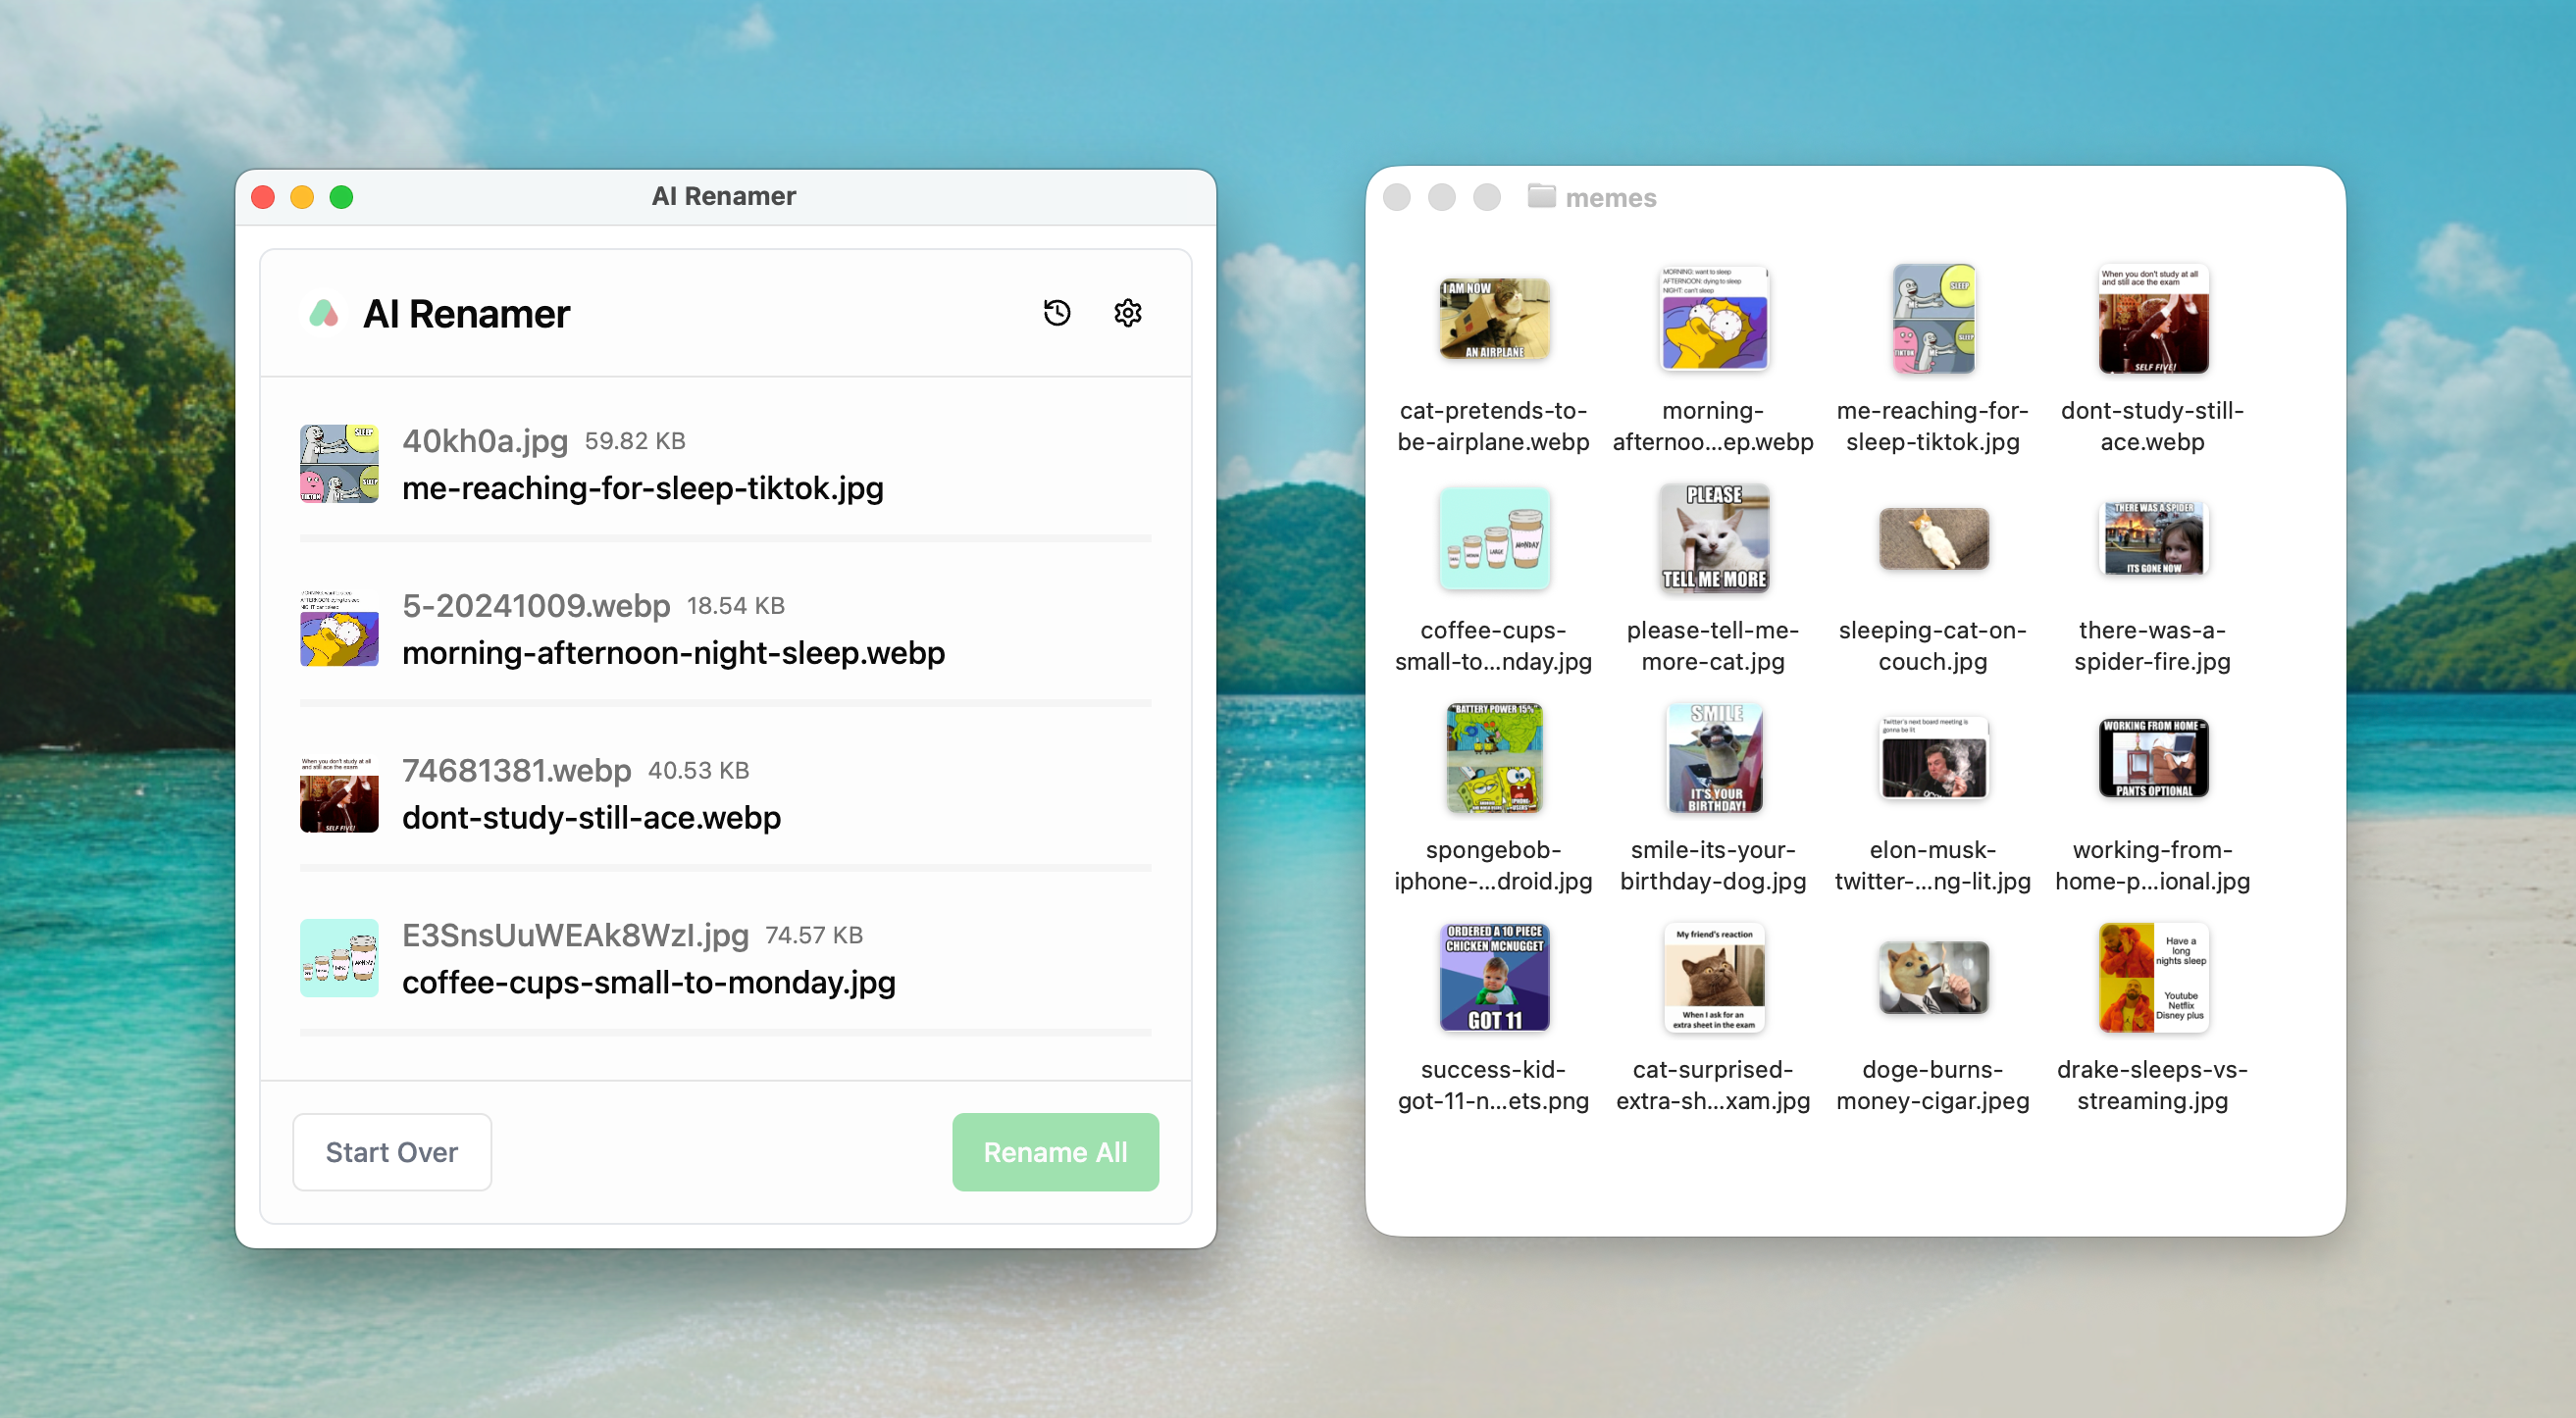This screenshot has width=2576, height=1418.
Task: Click the thumbnail for 5-20241009.webp
Action: click(x=338, y=628)
